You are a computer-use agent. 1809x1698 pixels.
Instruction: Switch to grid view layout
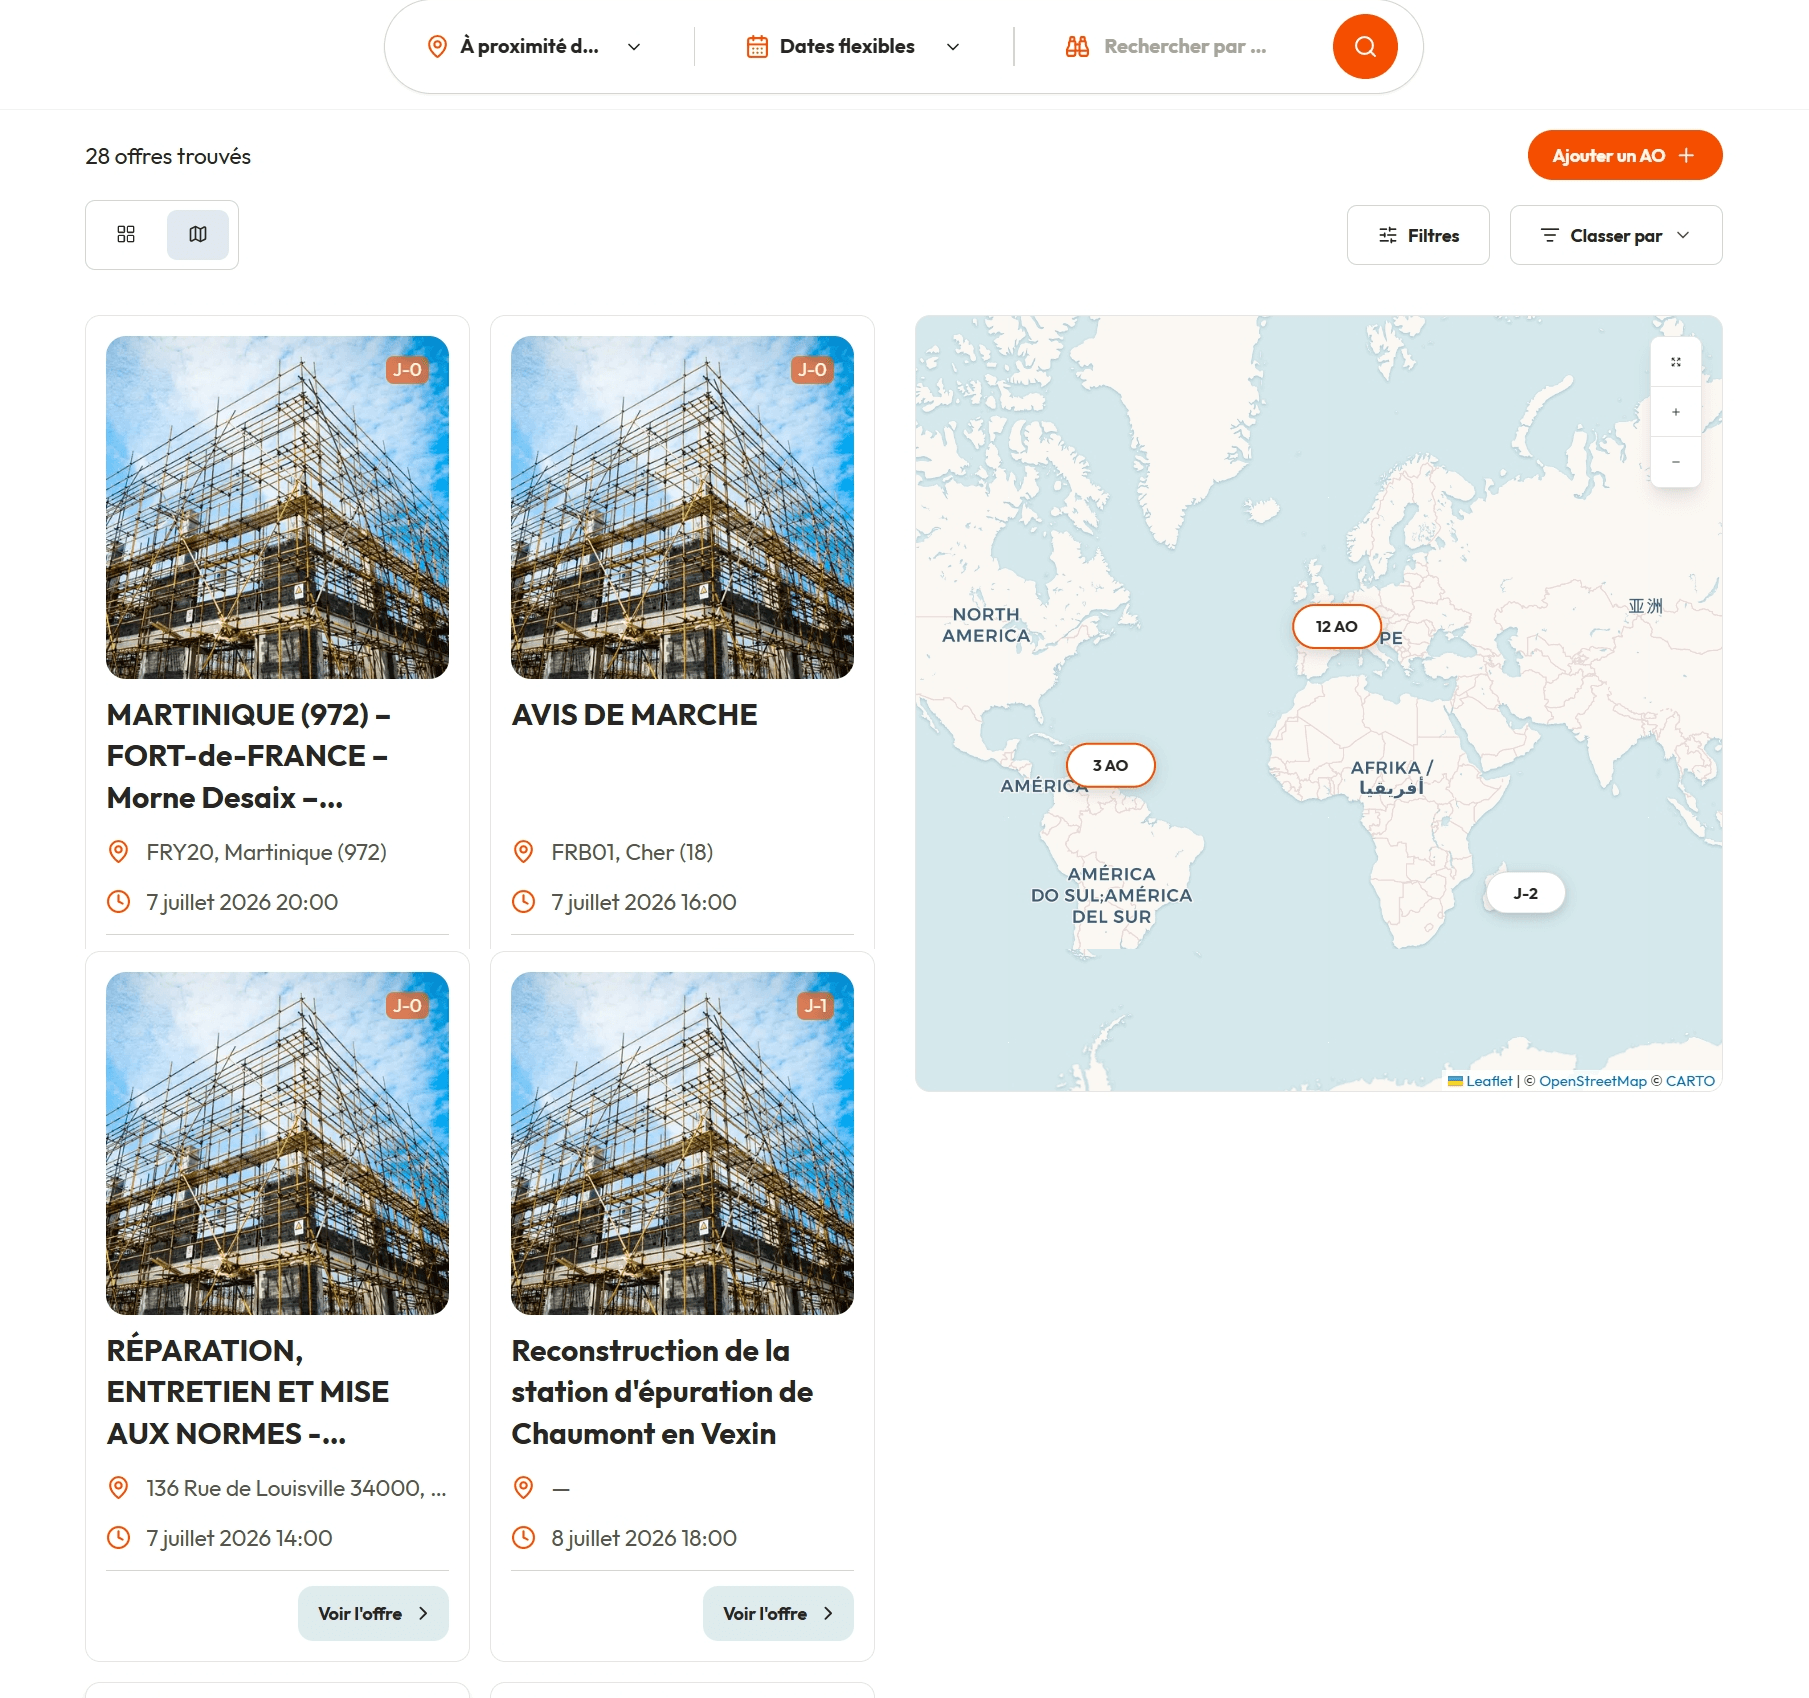[x=126, y=234]
